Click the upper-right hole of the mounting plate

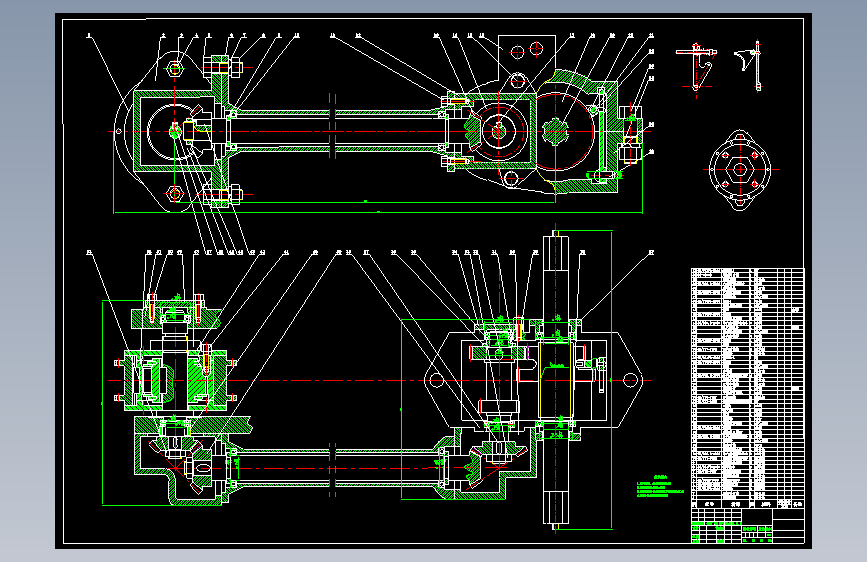pos(536,49)
